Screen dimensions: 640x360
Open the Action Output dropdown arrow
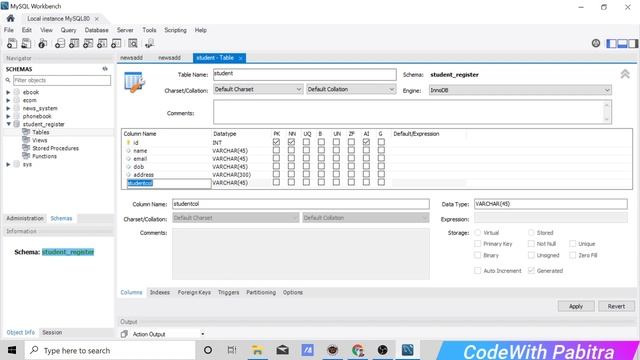[202, 334]
